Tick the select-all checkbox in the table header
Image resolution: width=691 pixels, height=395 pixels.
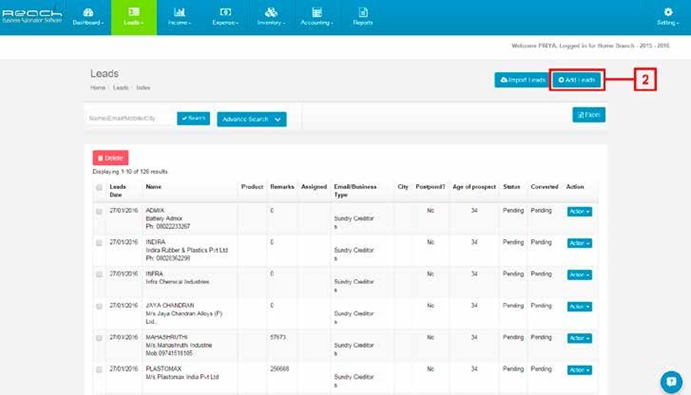click(x=99, y=187)
